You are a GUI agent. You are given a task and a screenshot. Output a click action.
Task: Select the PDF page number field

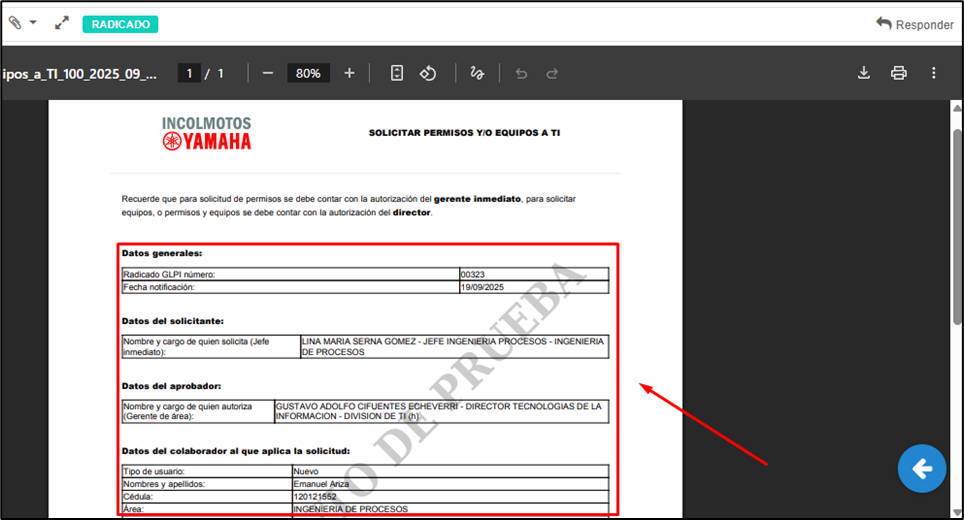(188, 73)
